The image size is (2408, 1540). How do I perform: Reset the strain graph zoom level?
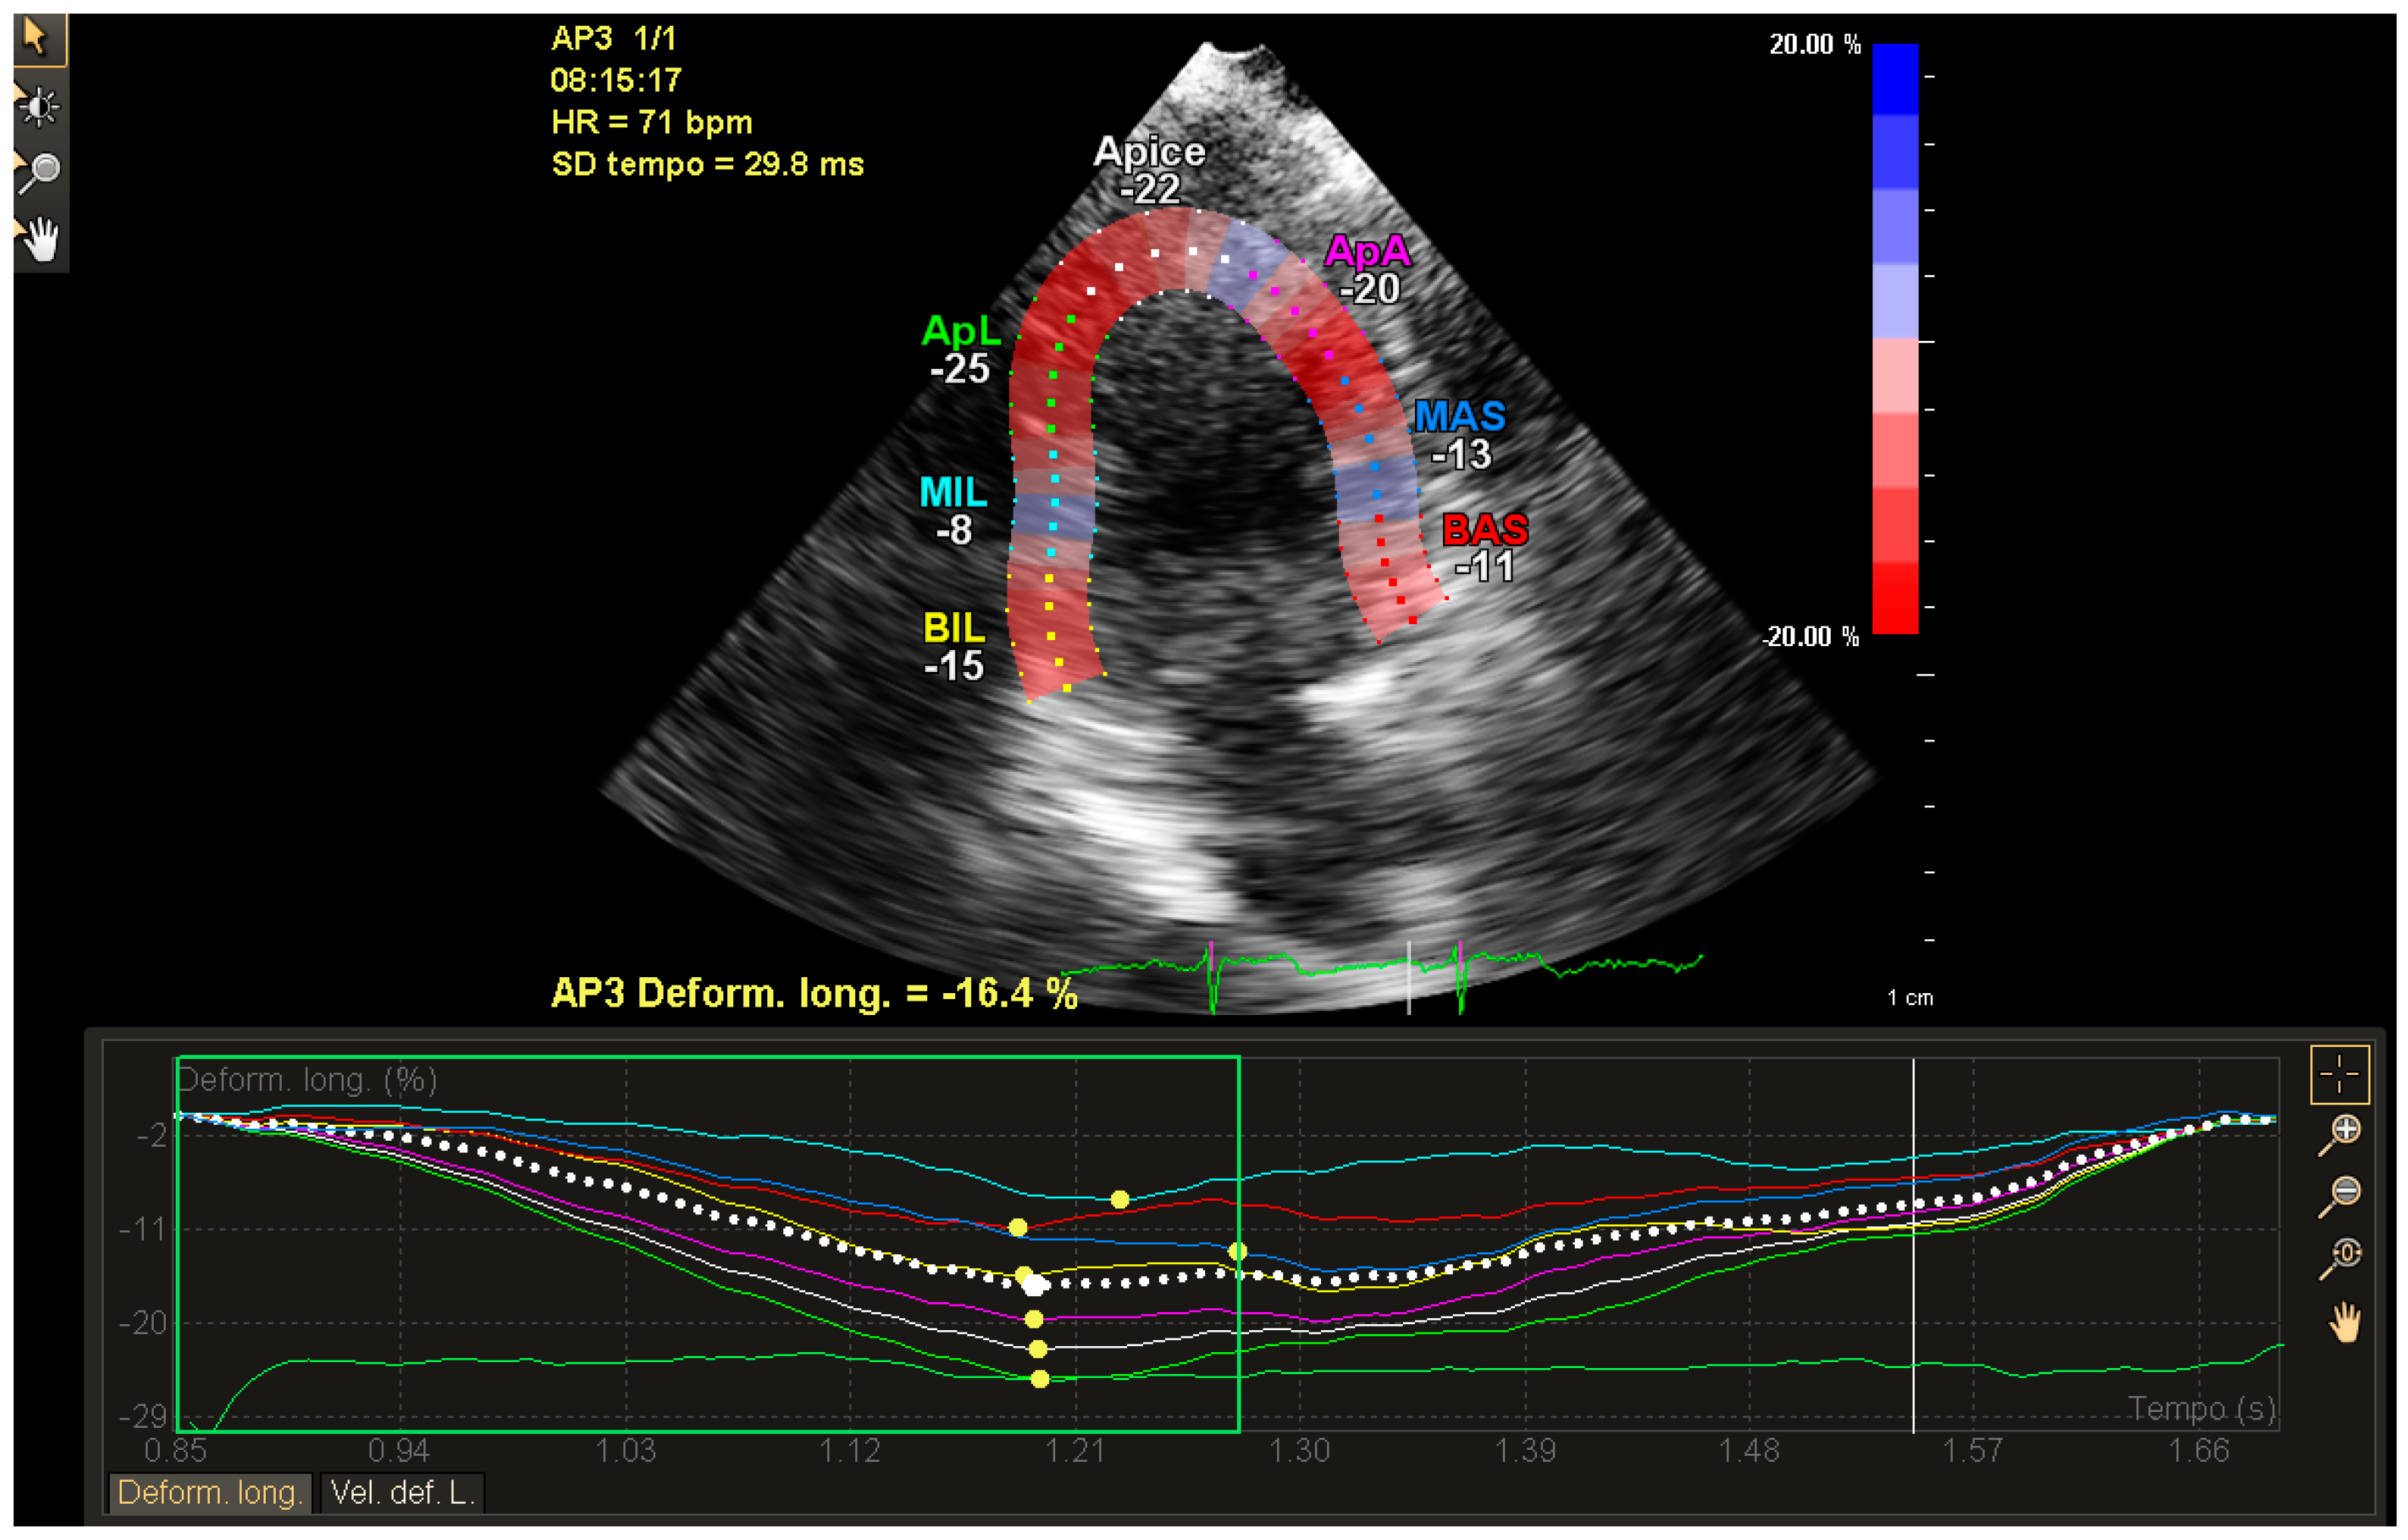[2341, 1256]
